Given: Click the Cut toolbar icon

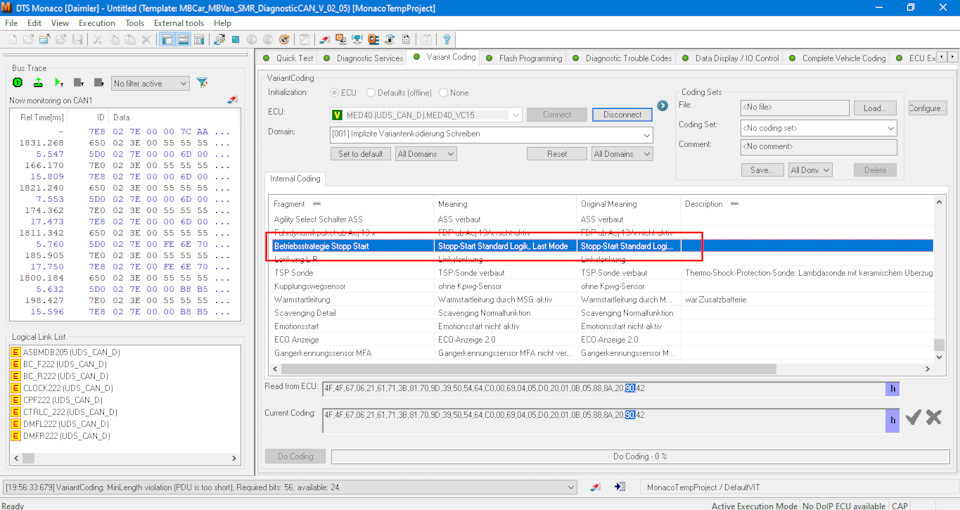Looking at the screenshot, I should (x=97, y=40).
